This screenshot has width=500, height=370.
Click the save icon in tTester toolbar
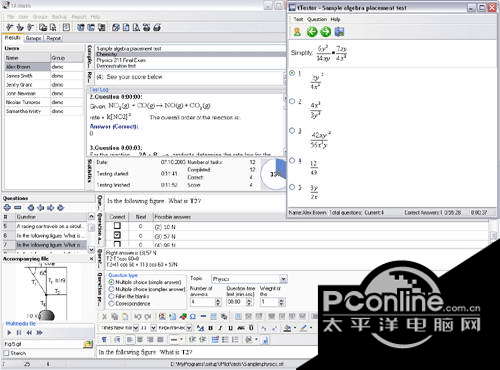click(x=339, y=32)
